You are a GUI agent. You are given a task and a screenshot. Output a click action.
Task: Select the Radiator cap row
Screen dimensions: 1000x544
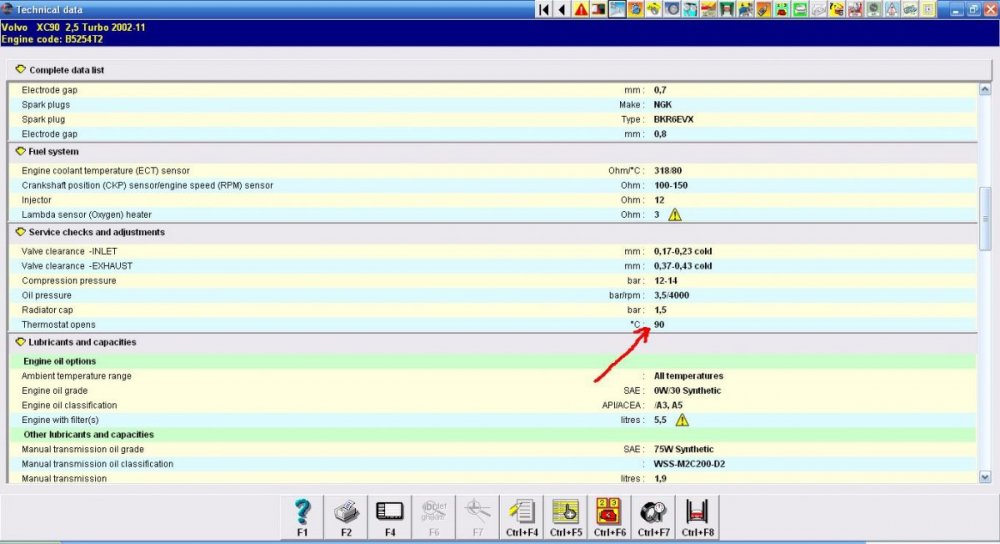[x=492, y=310]
